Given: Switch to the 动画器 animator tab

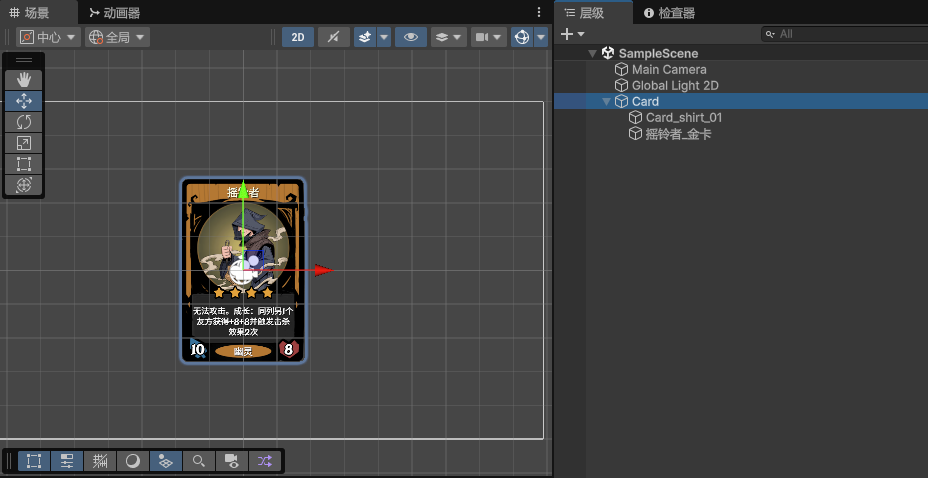Looking at the screenshot, I should (x=114, y=13).
